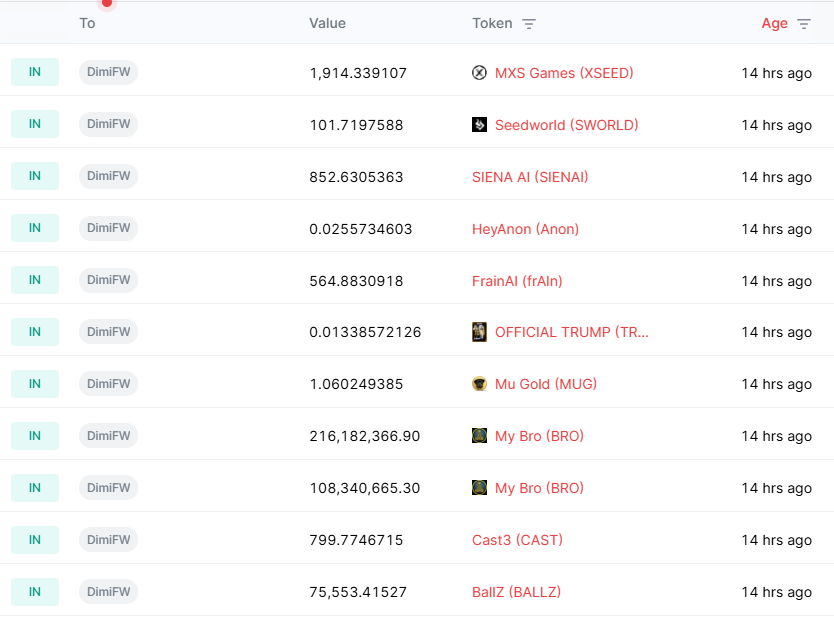Click the My Bro logo beside 216,182,366.90
This screenshot has width=834, height=621.
pyautogui.click(x=479, y=435)
